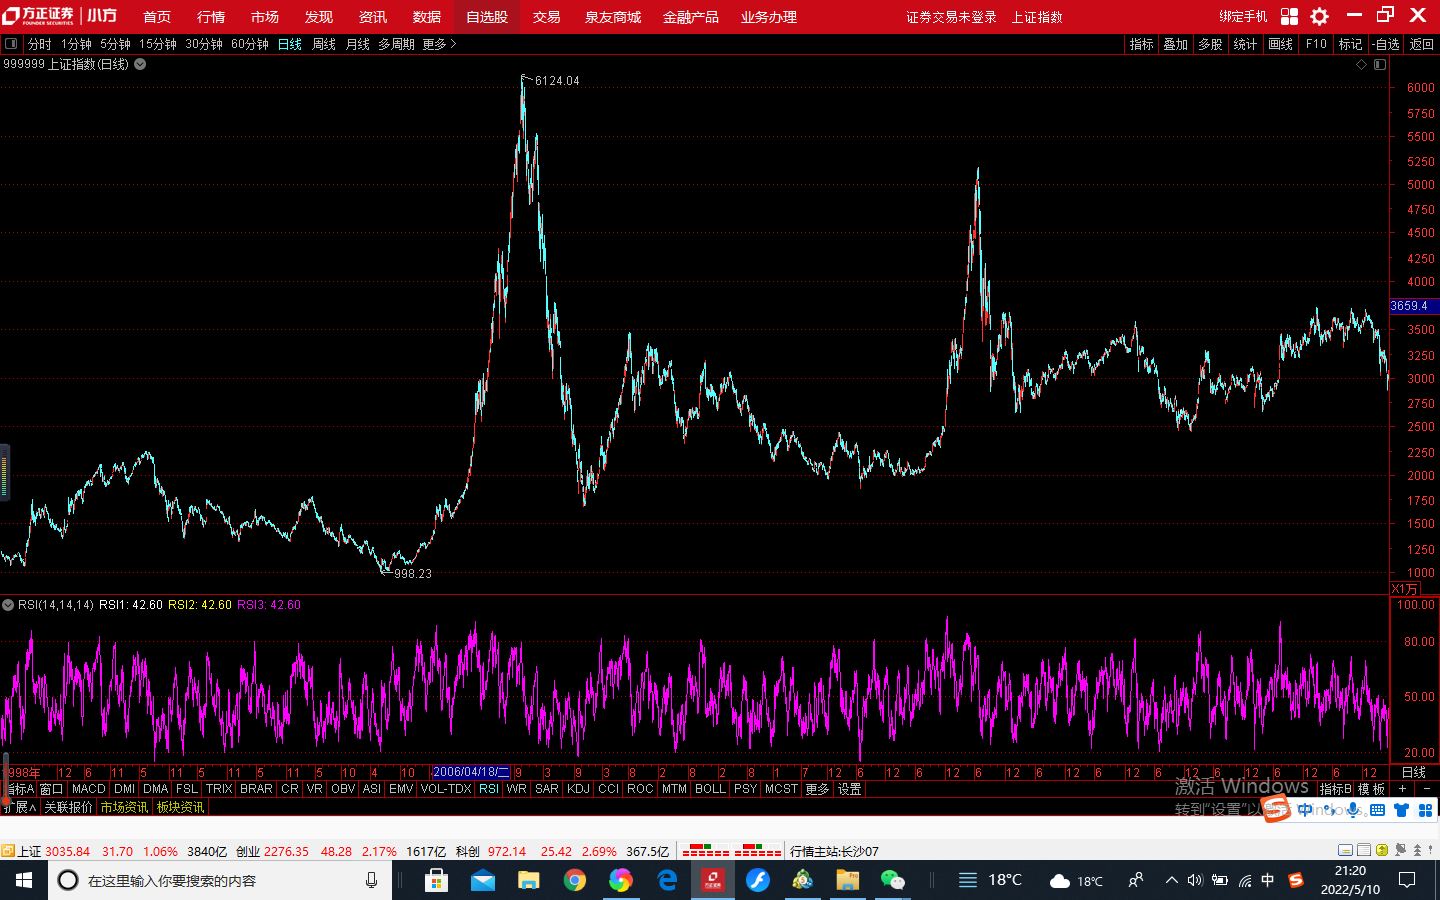Open the 更多 indicators list in indicator bar

pos(817,789)
